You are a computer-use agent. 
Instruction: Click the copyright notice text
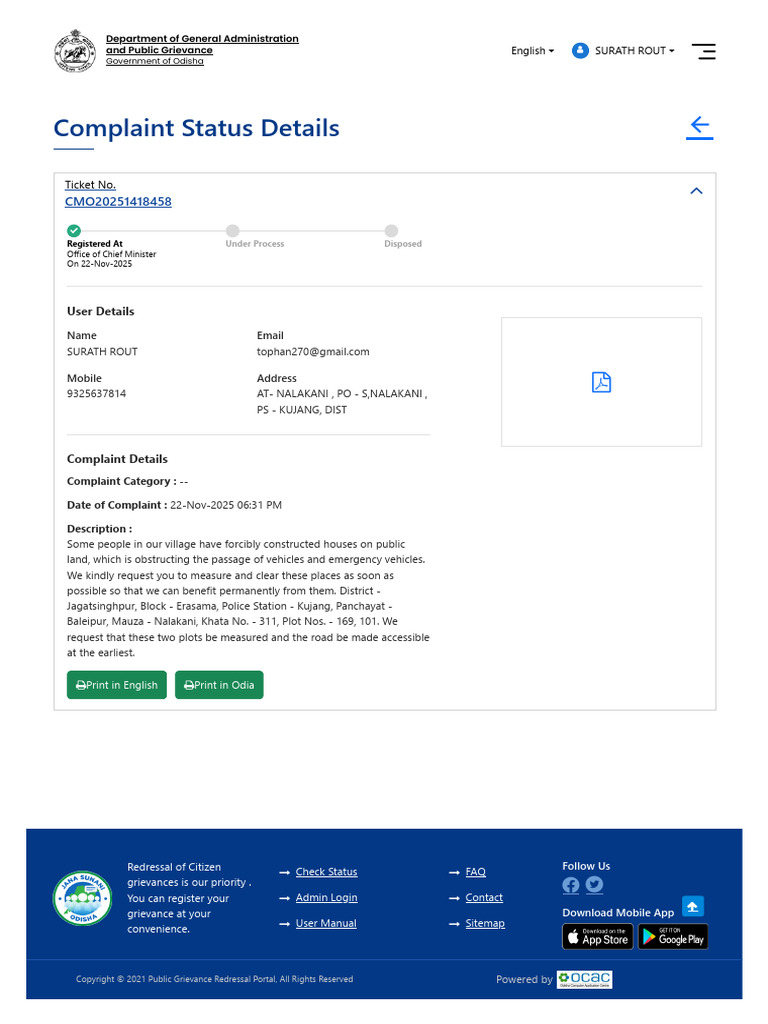point(214,979)
